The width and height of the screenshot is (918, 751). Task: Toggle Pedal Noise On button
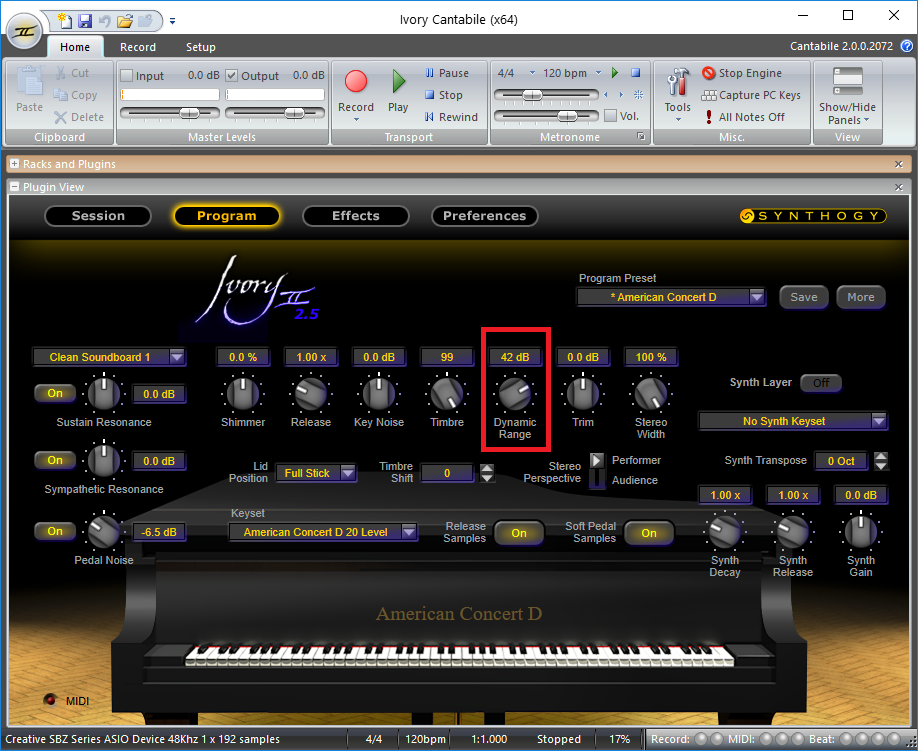point(55,531)
